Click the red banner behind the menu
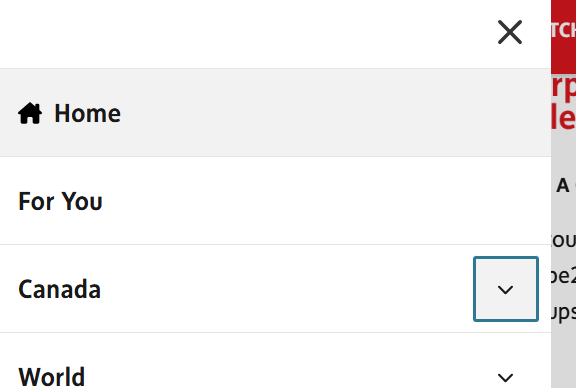Screen dimensions: 576x388 [x=564, y=37]
